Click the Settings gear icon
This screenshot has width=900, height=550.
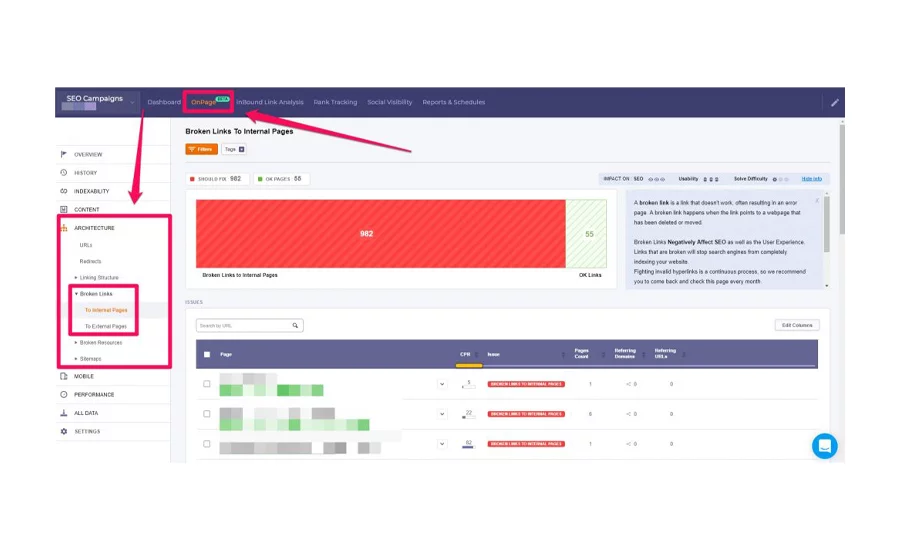[64, 431]
